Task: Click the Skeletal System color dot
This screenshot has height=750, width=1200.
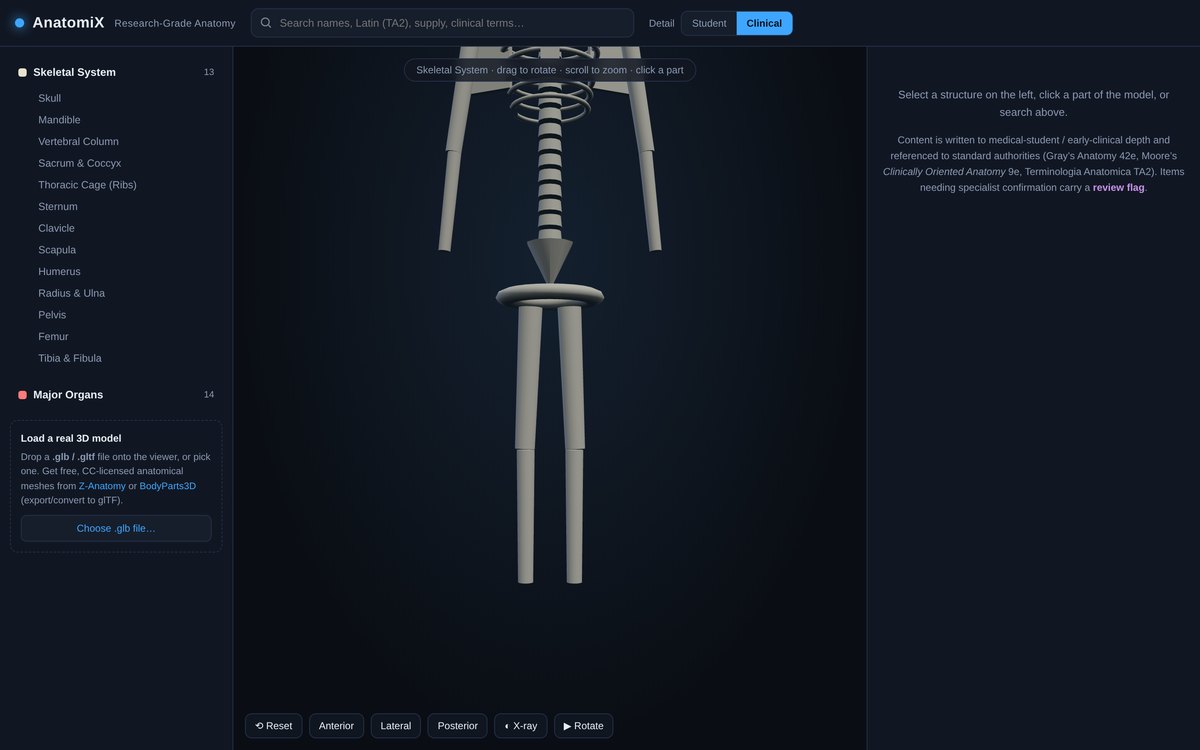Action: tap(23, 72)
